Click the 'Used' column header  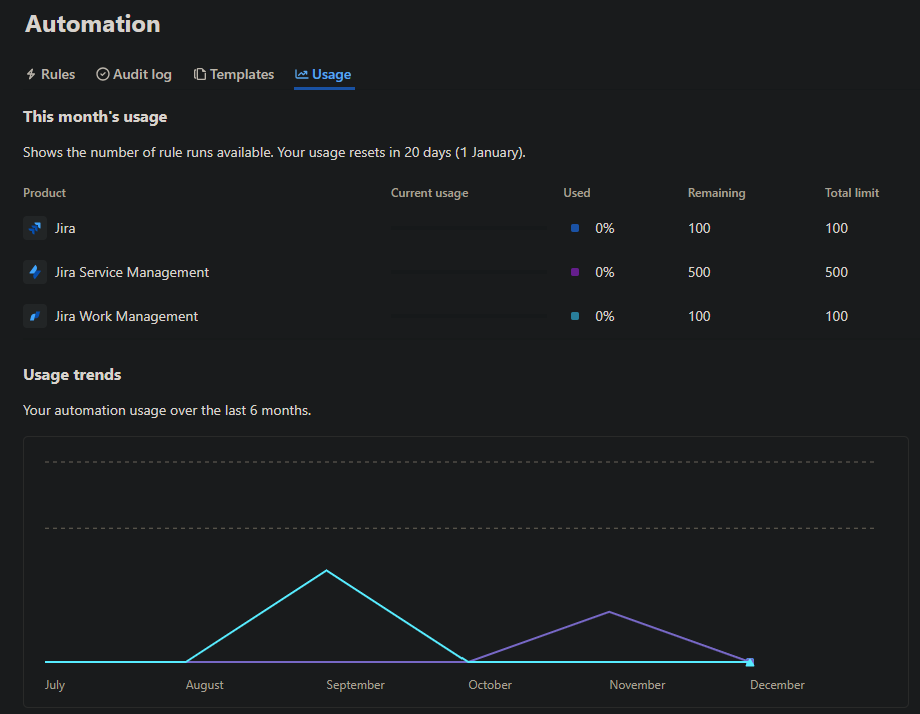(x=577, y=193)
